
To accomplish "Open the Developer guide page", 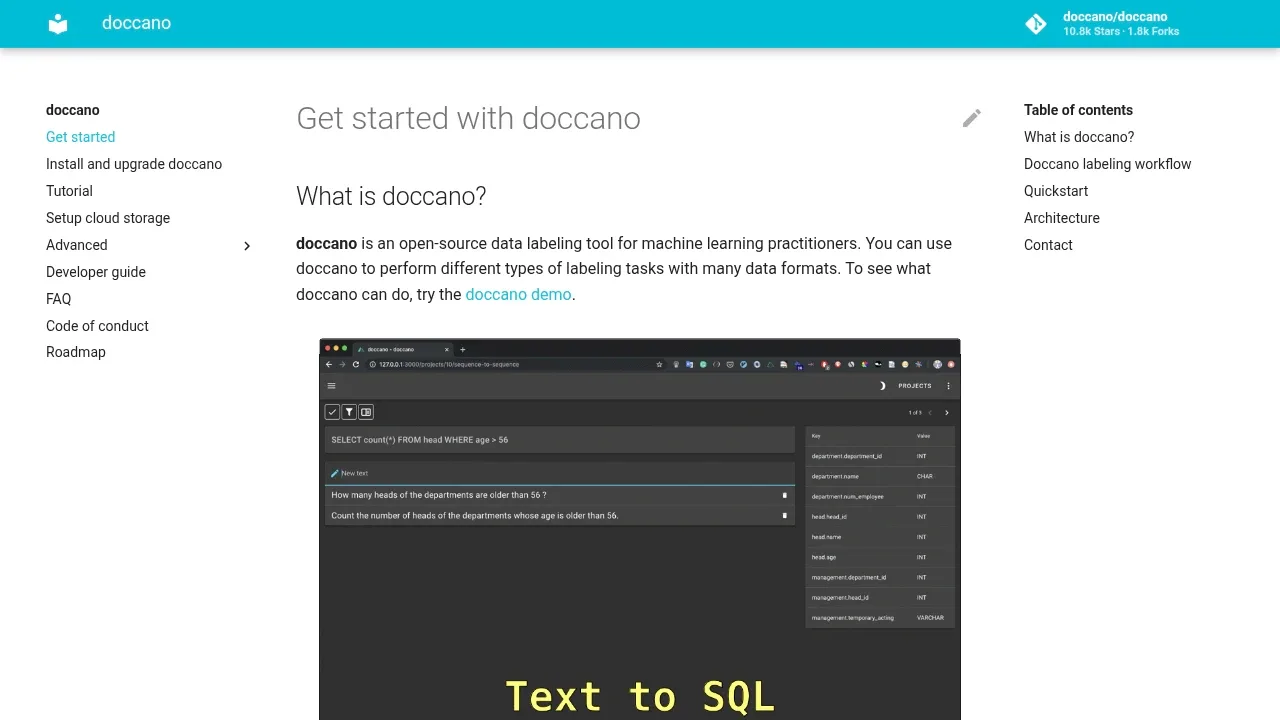I will [96, 272].
